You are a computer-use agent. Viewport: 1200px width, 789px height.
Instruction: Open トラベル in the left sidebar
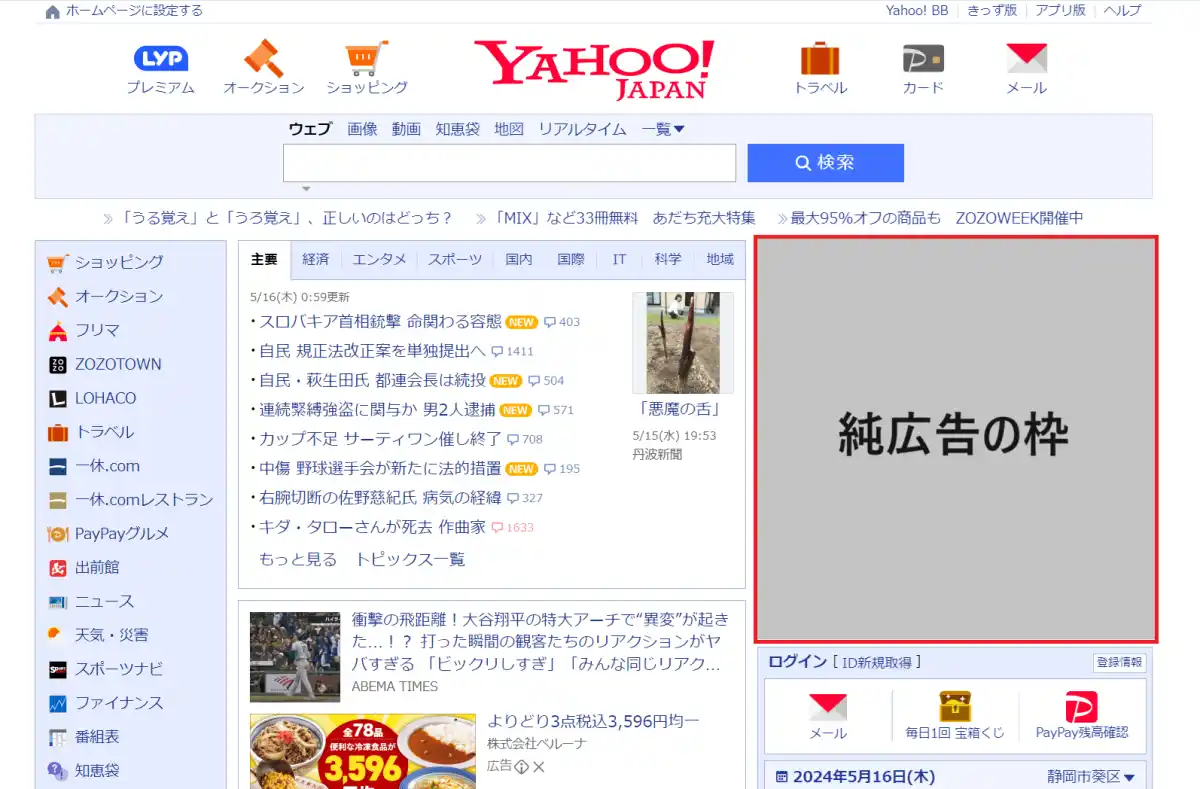[x=104, y=432]
